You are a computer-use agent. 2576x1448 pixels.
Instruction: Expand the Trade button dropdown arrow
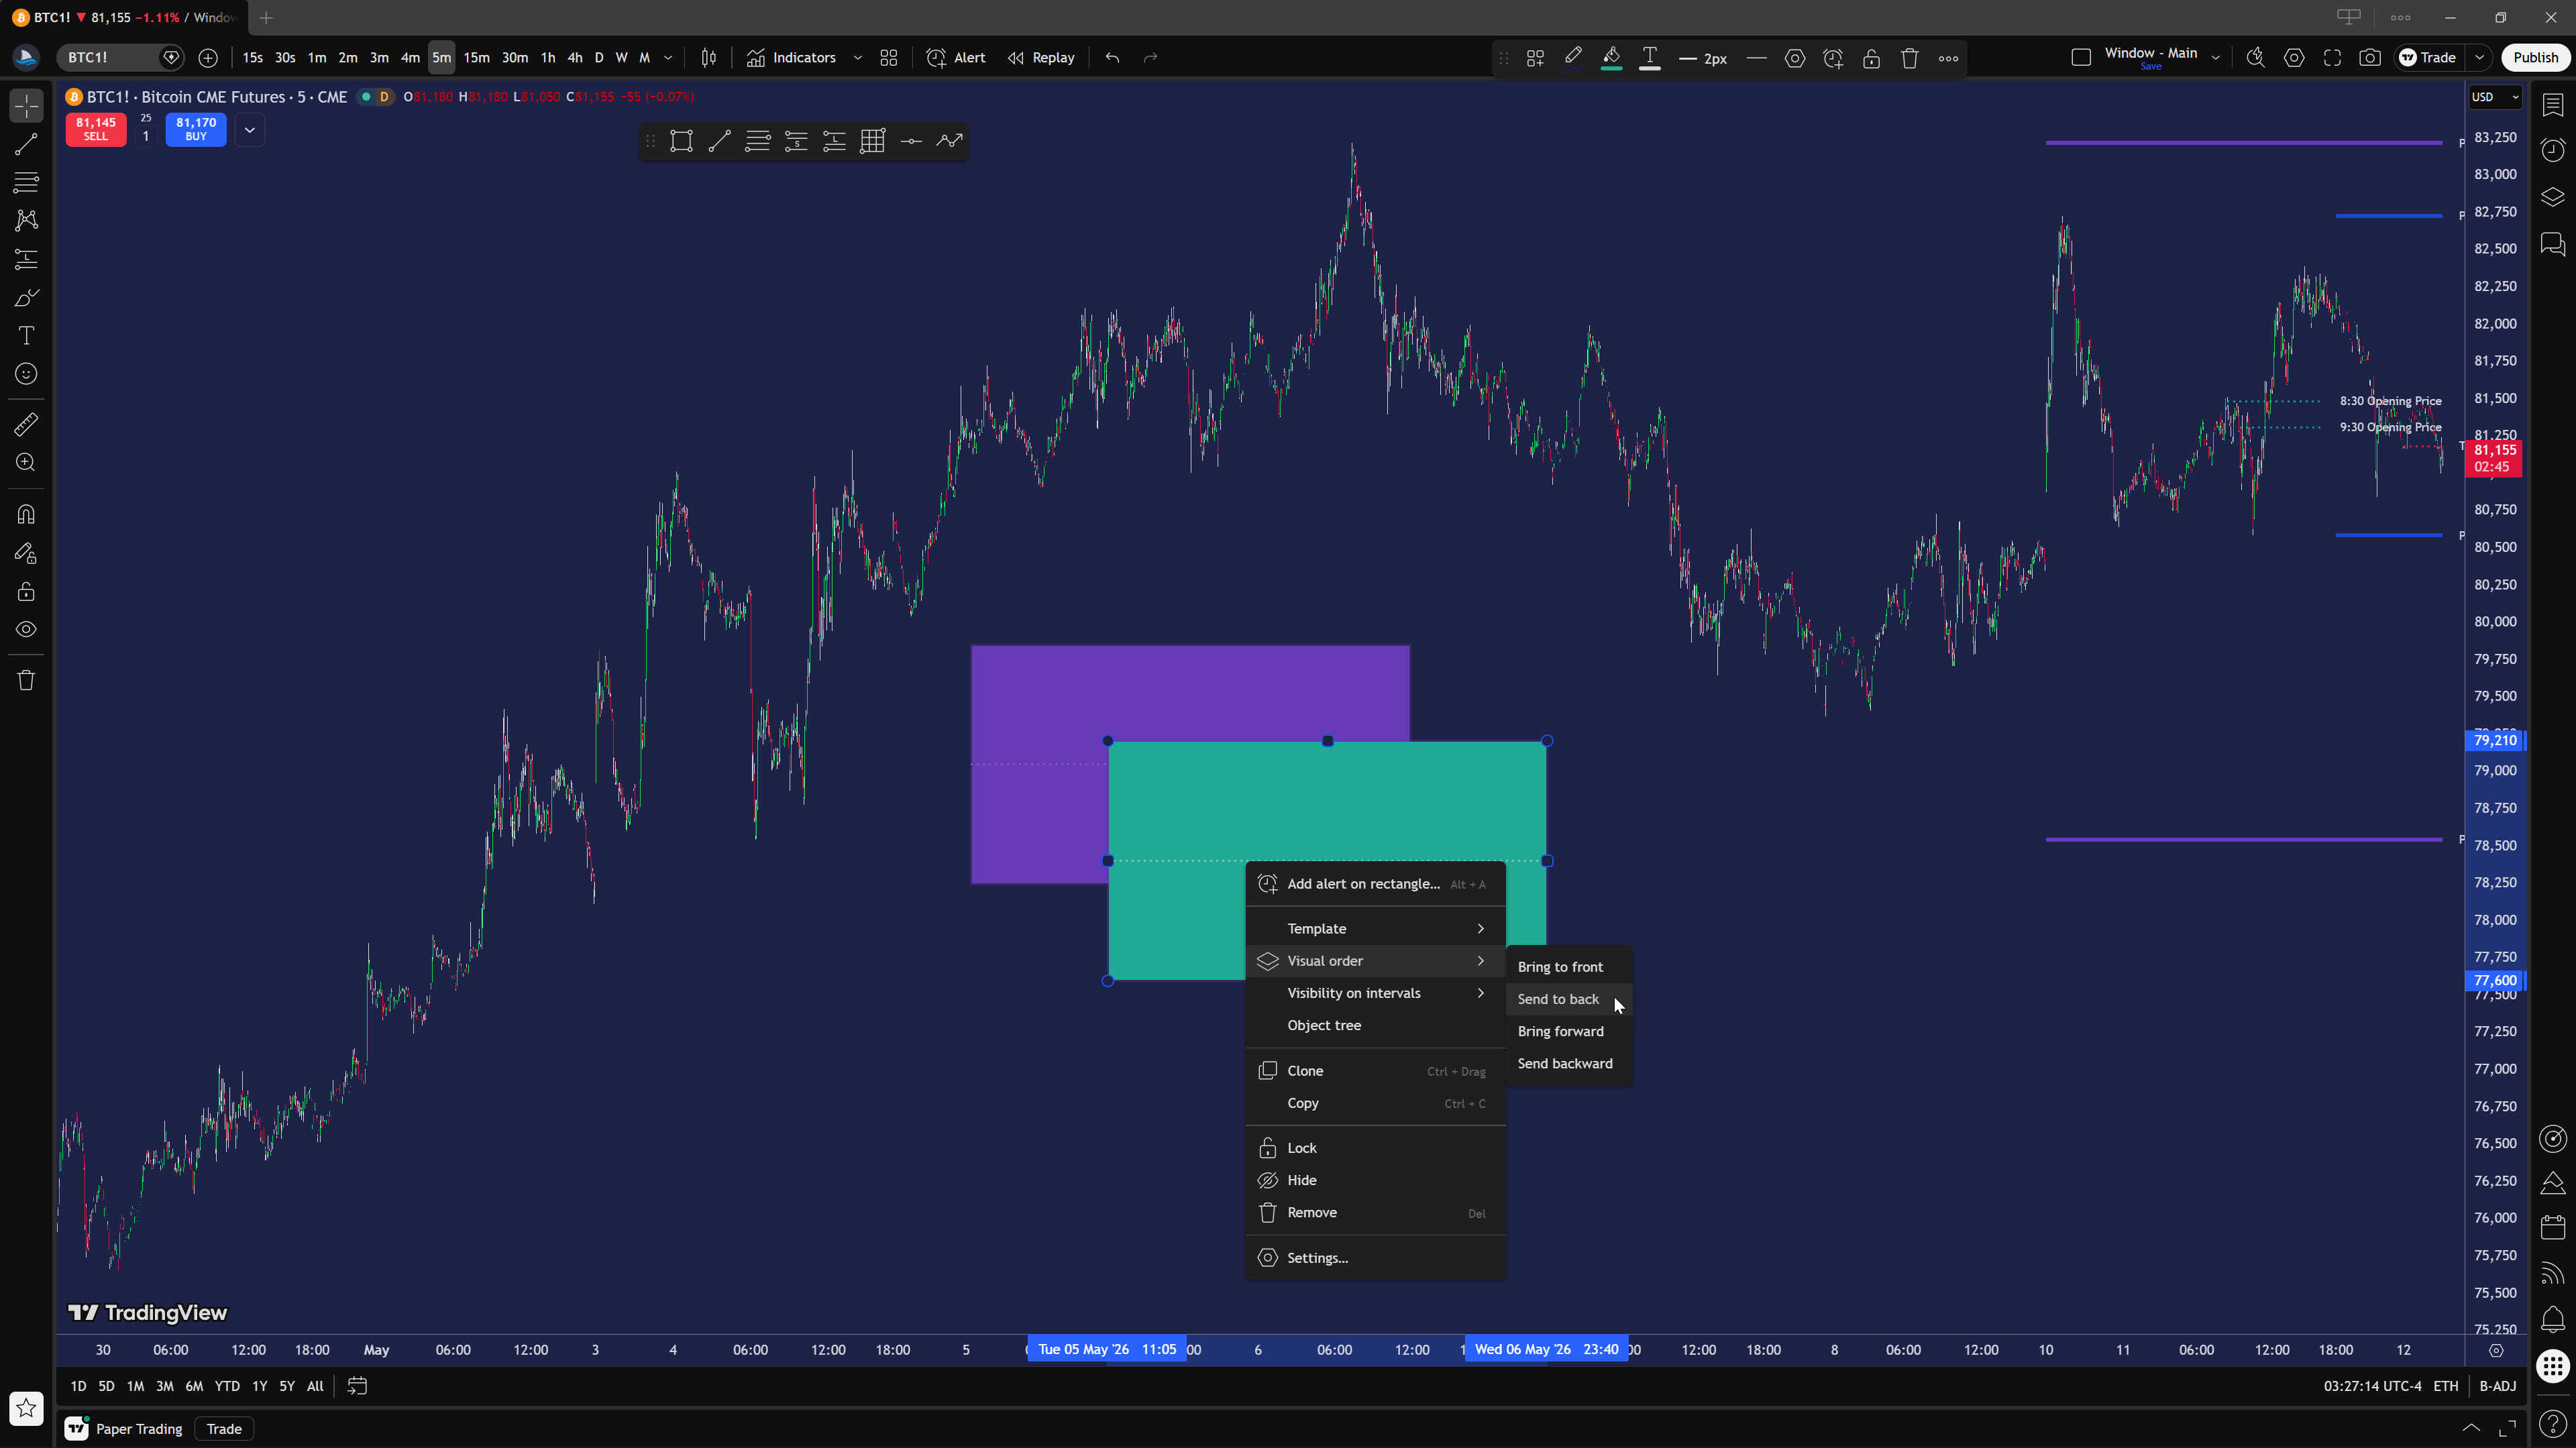2479,58
